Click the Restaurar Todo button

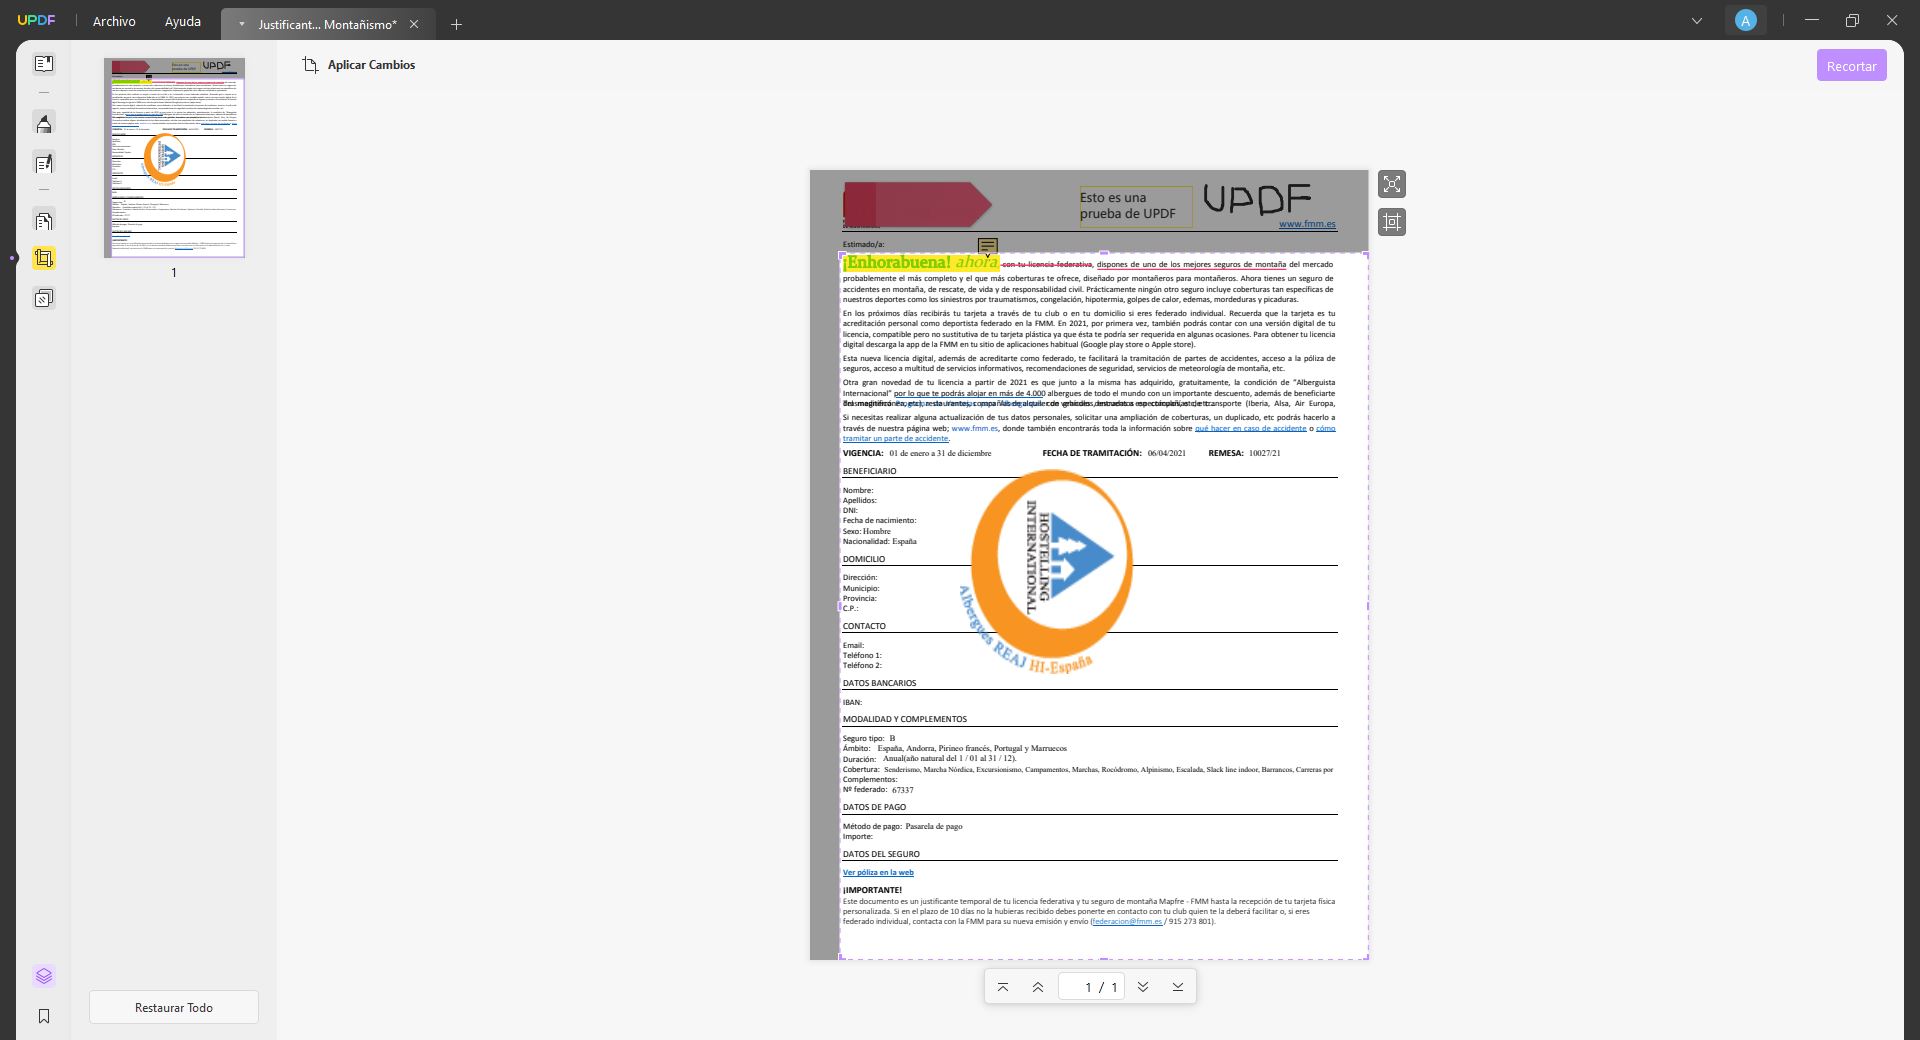coord(174,1007)
